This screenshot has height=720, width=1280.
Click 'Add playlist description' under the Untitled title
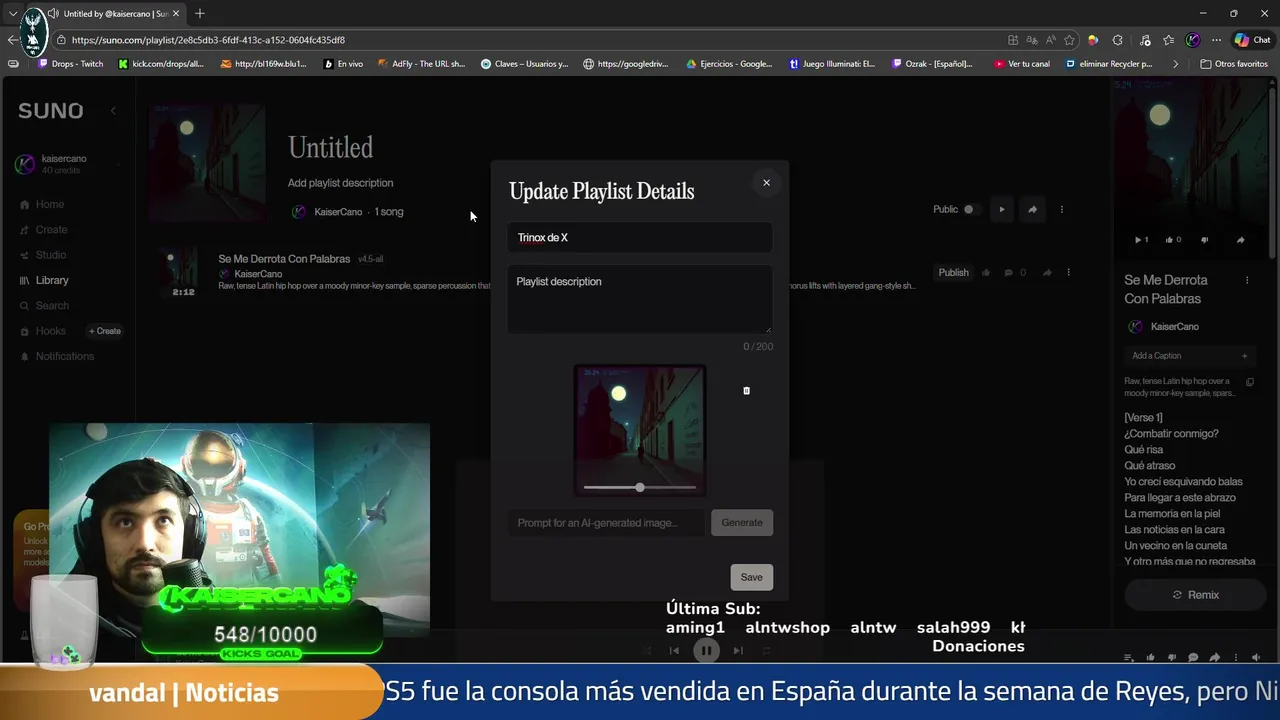(x=340, y=183)
